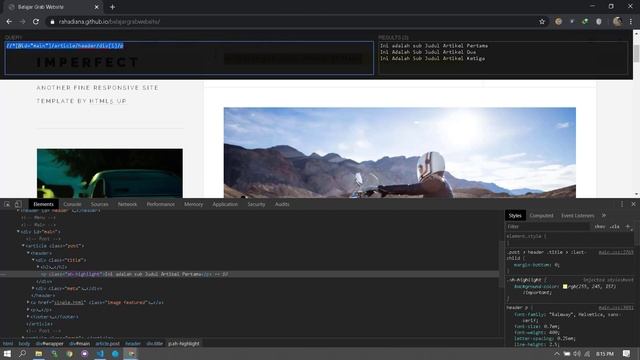Image resolution: width=640 pixels, height=360 pixels.
Task: Click the browser Forward arrow
Action: click(x=22, y=22)
